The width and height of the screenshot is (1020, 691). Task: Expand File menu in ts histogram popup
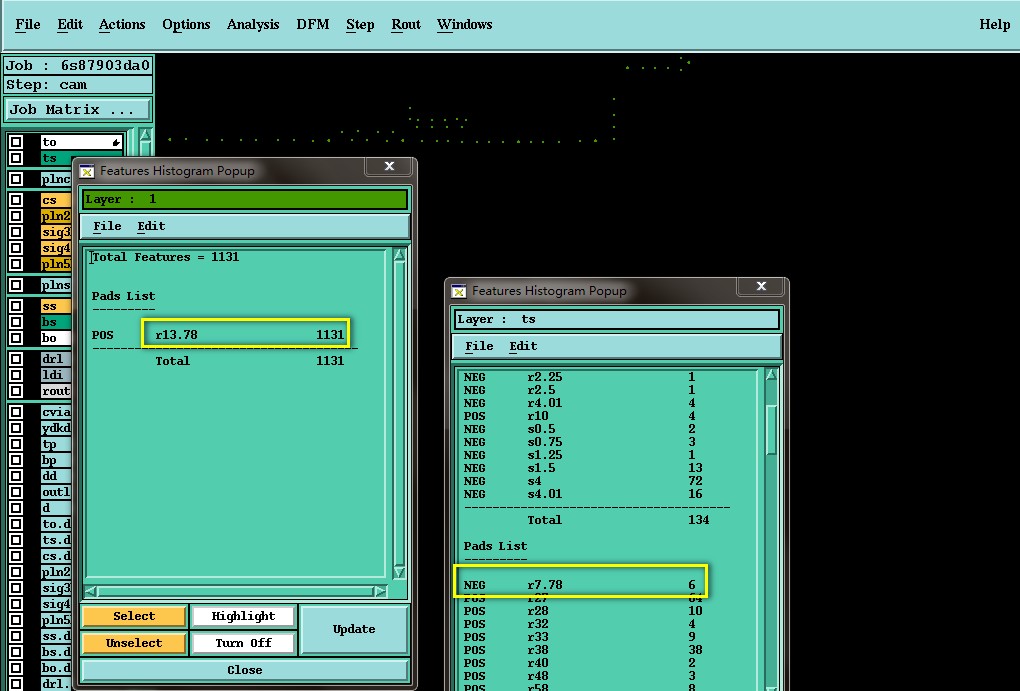coord(479,346)
